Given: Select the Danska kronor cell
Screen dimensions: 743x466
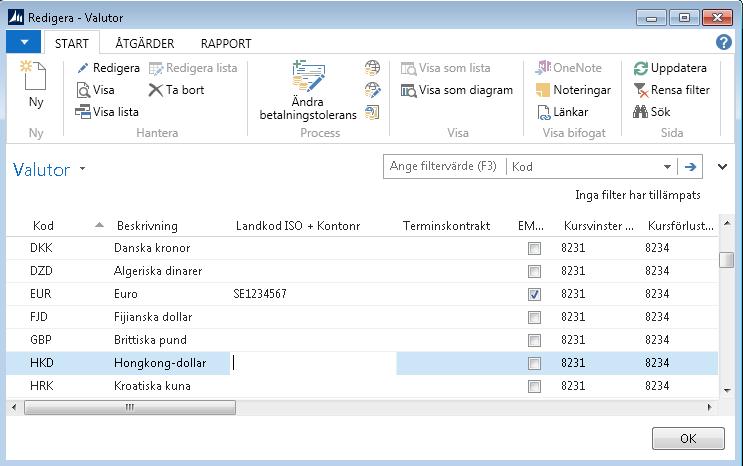Looking at the screenshot, I should 152,248.
